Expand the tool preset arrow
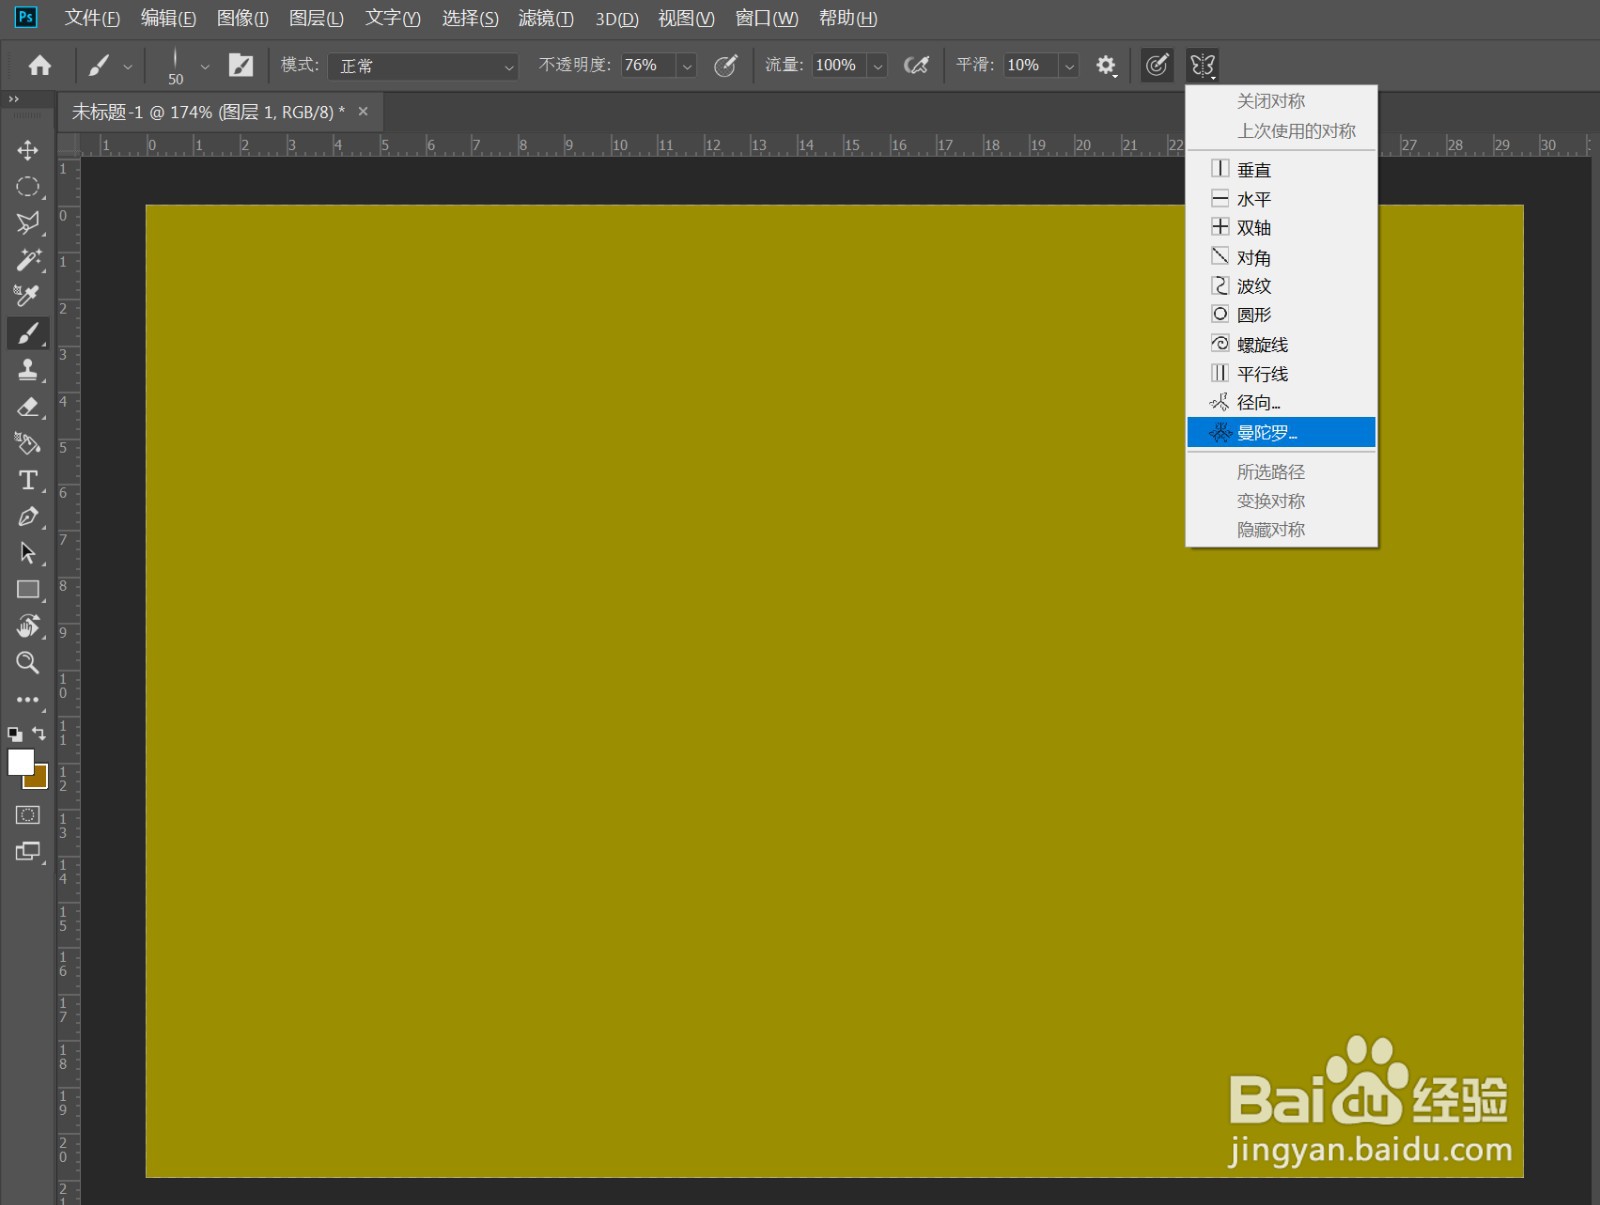 [127, 66]
